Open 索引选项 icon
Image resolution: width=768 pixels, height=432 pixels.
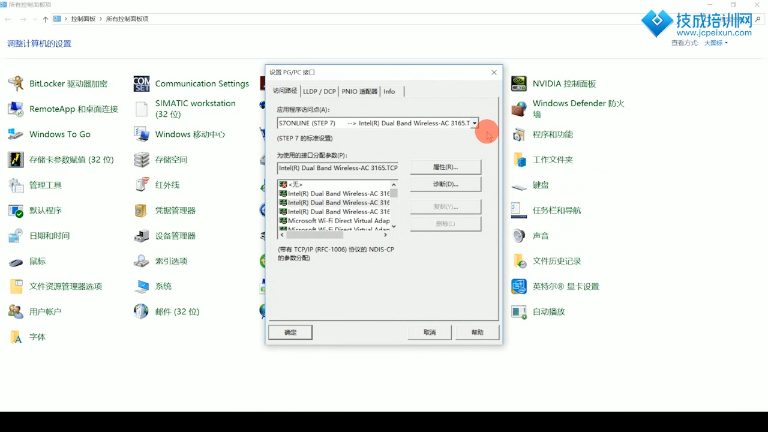point(142,261)
